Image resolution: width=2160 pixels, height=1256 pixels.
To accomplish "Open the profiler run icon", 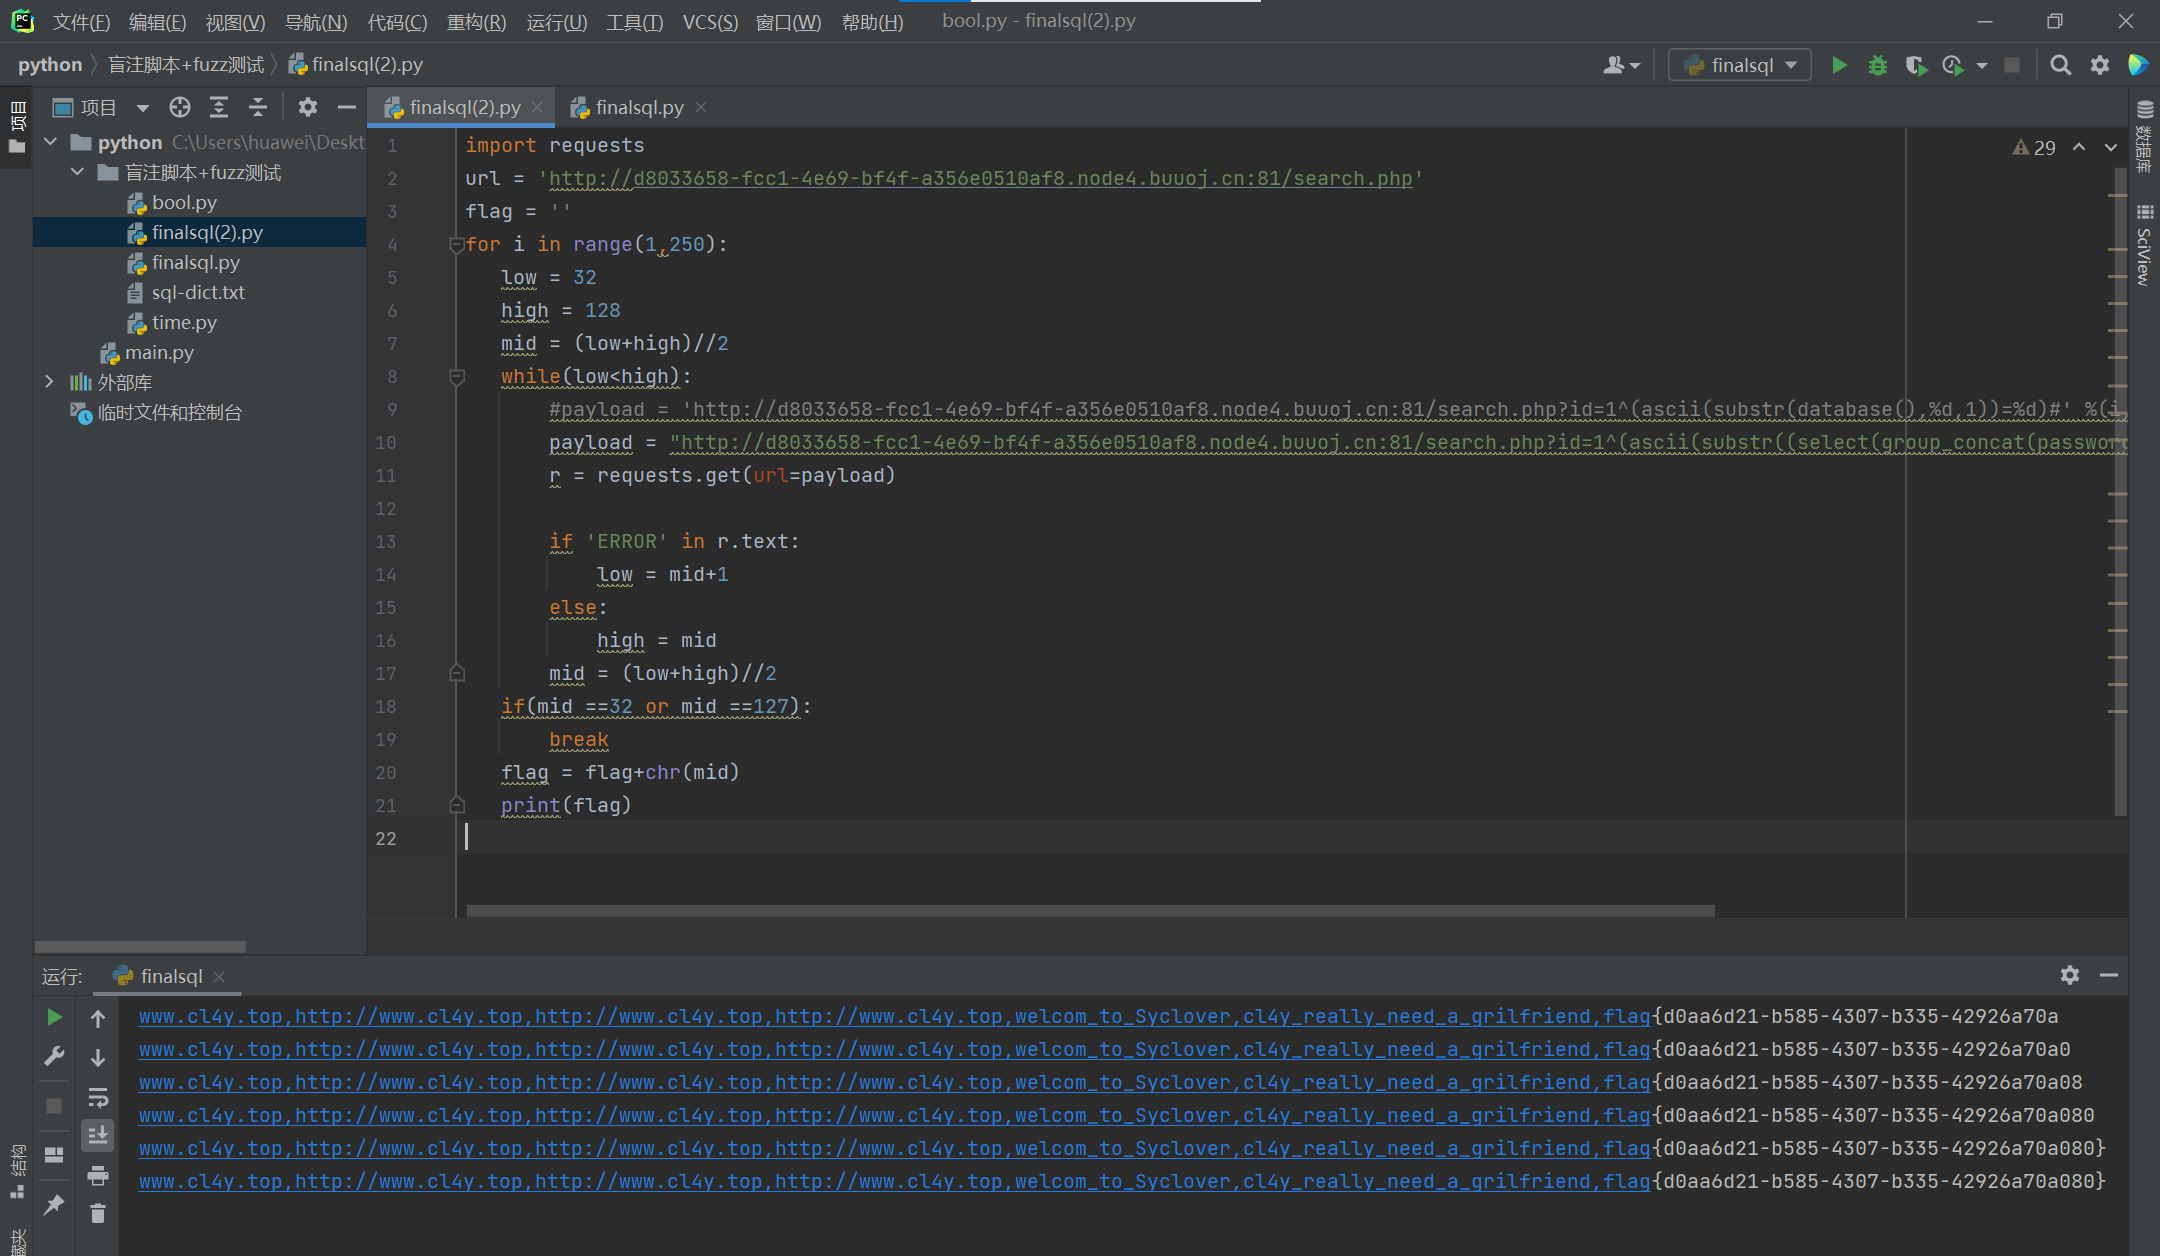I will 1953,65.
